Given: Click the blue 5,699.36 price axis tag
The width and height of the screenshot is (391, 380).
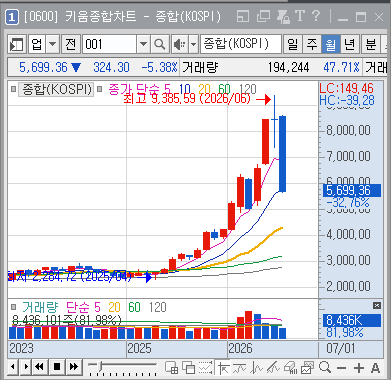Looking at the screenshot, I should [x=352, y=190].
